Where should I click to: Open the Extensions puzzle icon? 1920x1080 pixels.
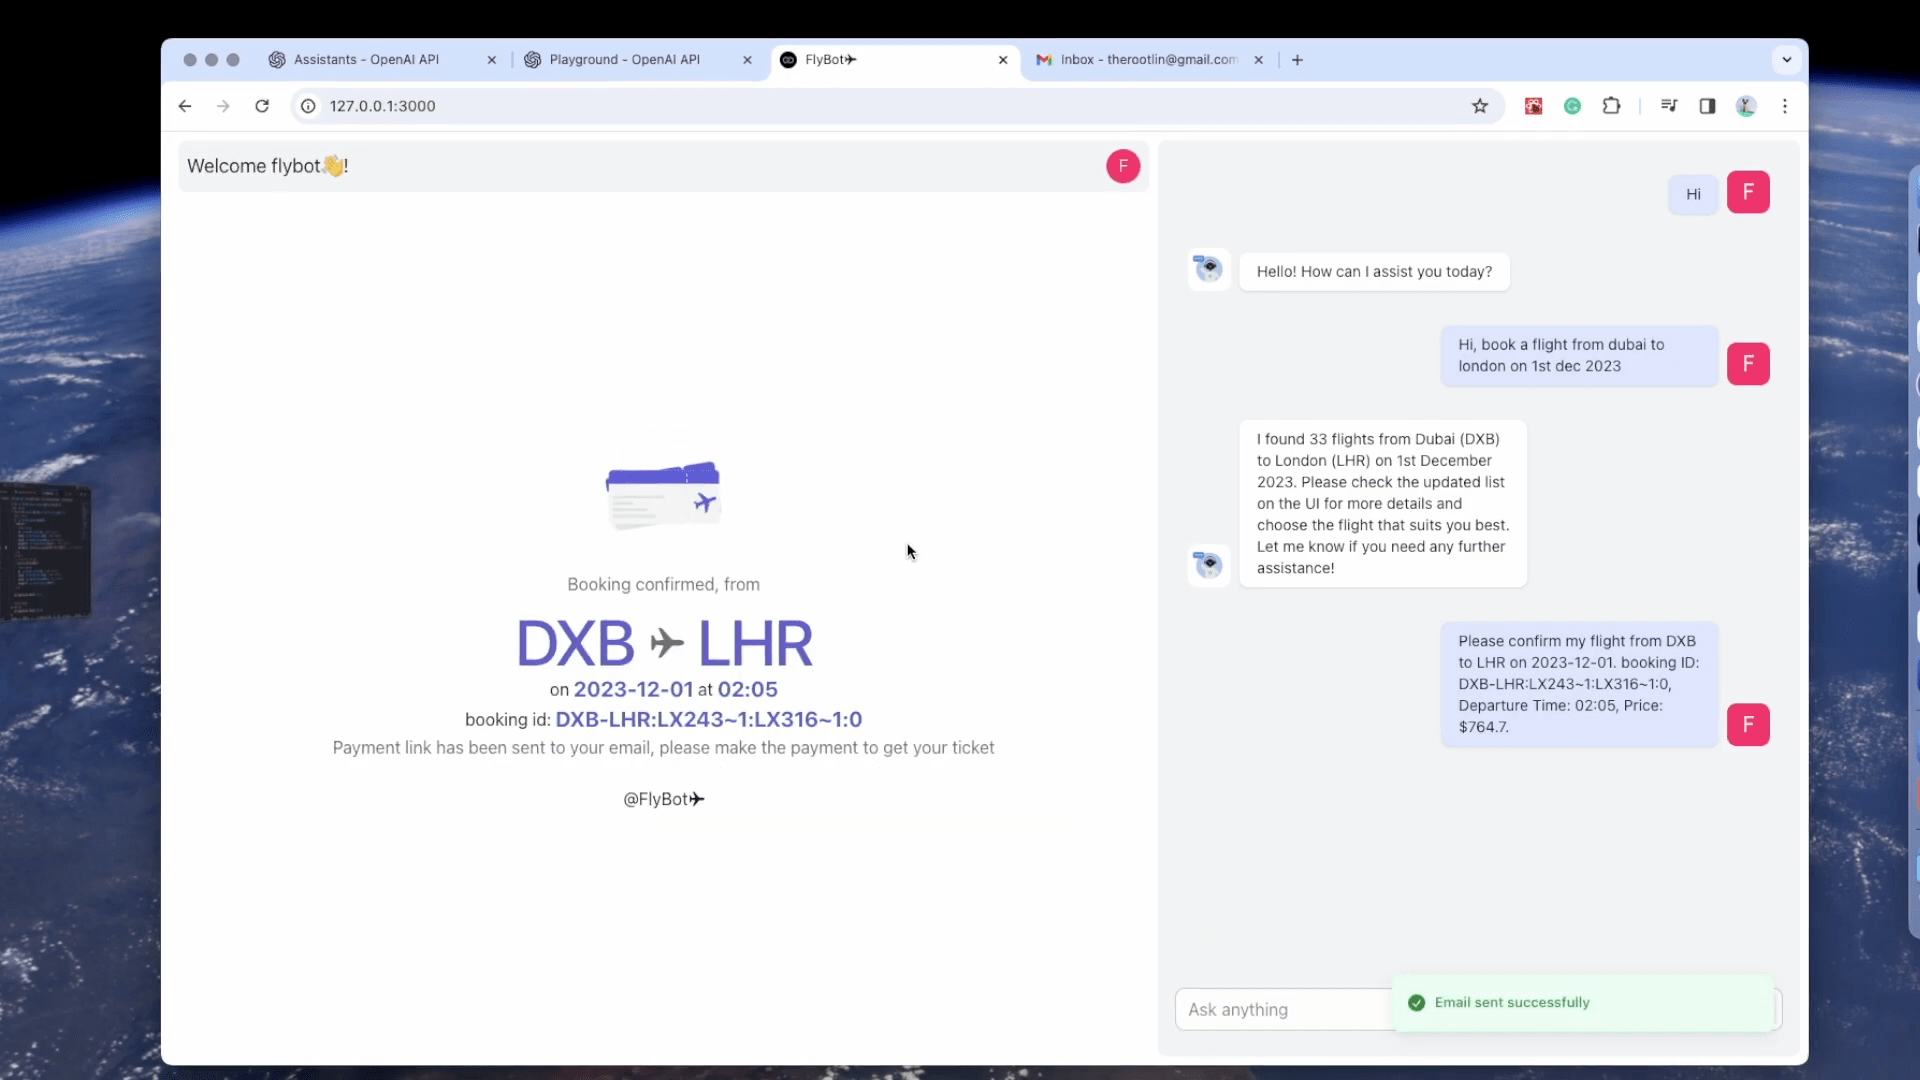(x=1611, y=106)
